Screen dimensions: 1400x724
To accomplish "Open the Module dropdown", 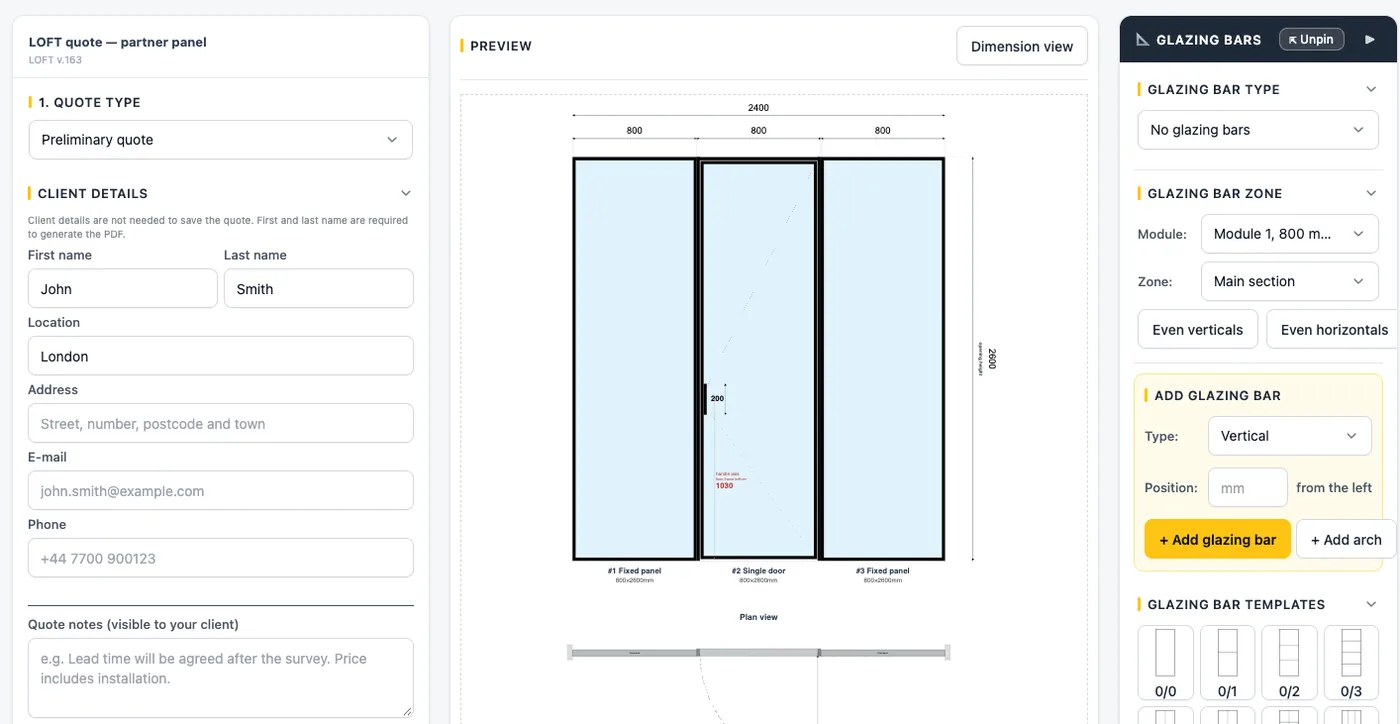I will (1289, 234).
